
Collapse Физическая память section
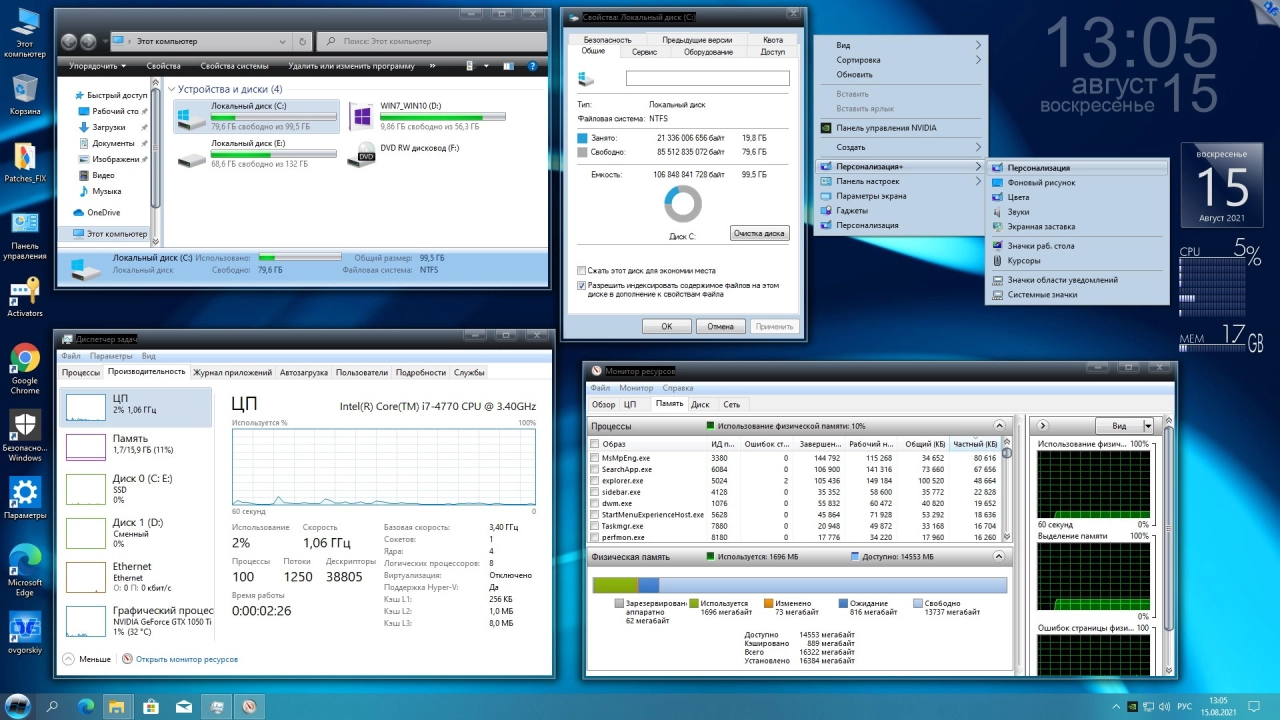pyautogui.click(x=999, y=556)
